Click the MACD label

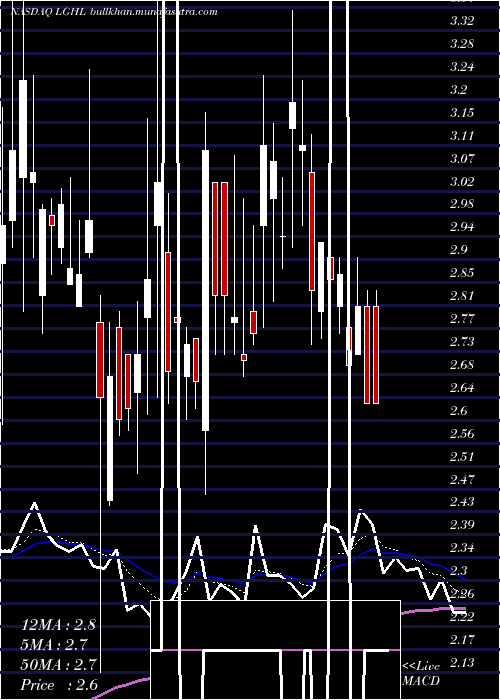click(x=421, y=681)
